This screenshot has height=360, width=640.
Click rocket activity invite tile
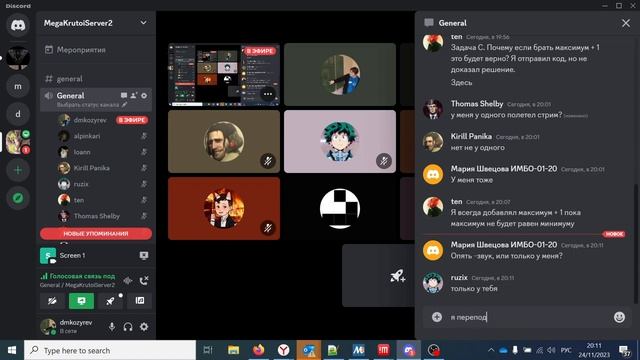click(x=378, y=276)
